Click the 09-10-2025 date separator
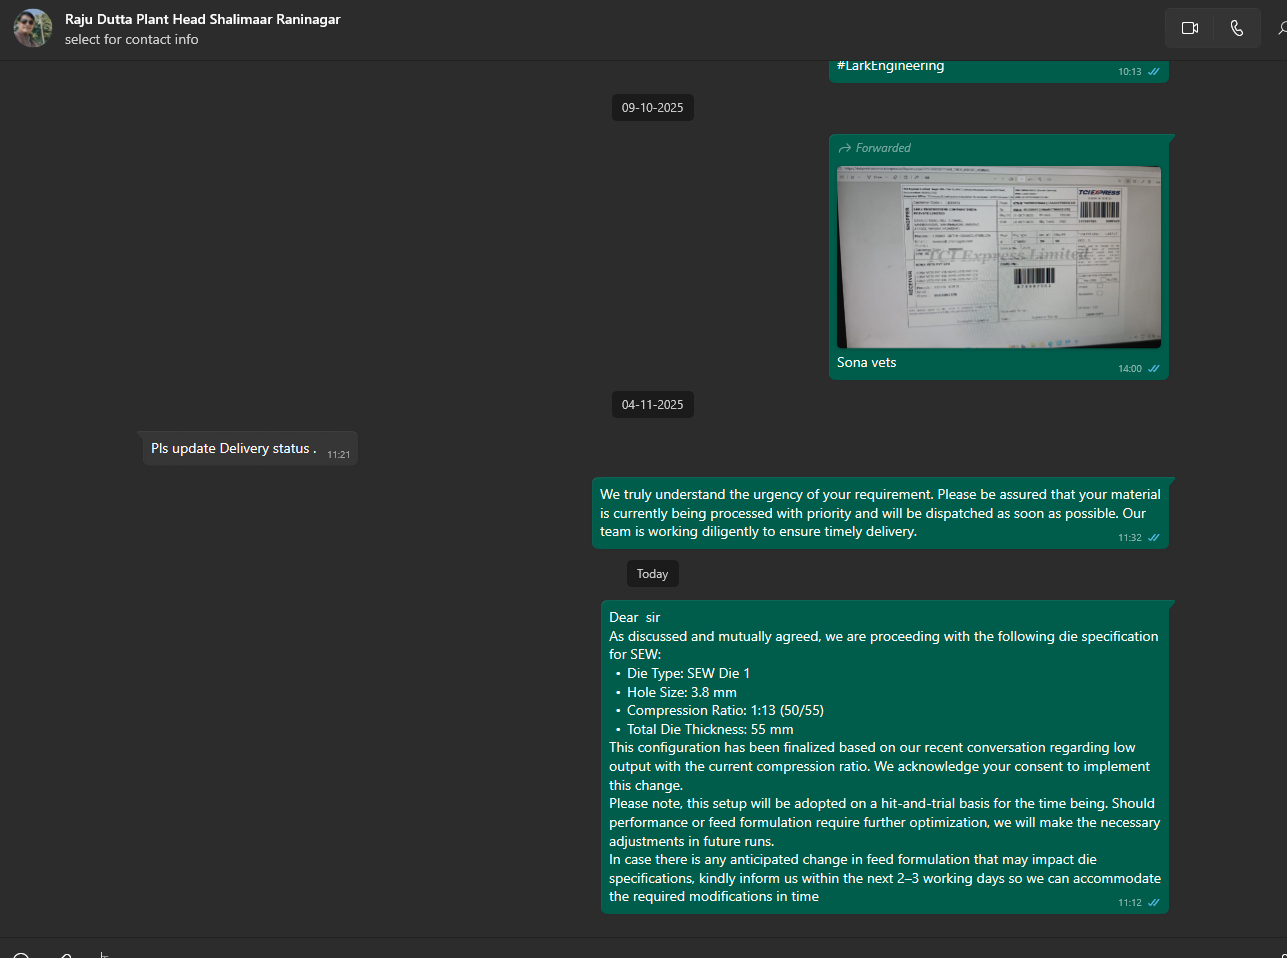This screenshot has width=1287, height=958. pos(652,108)
